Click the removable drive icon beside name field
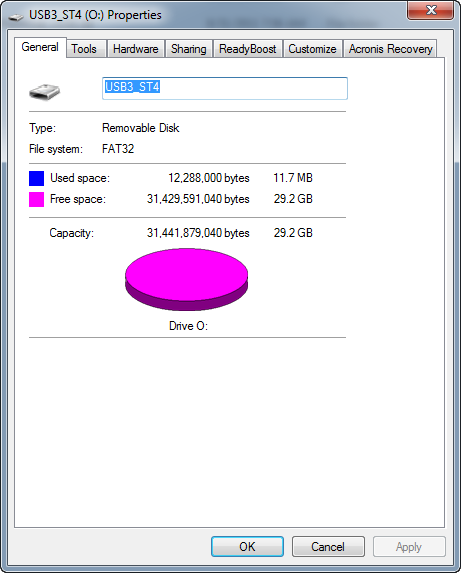 45,92
